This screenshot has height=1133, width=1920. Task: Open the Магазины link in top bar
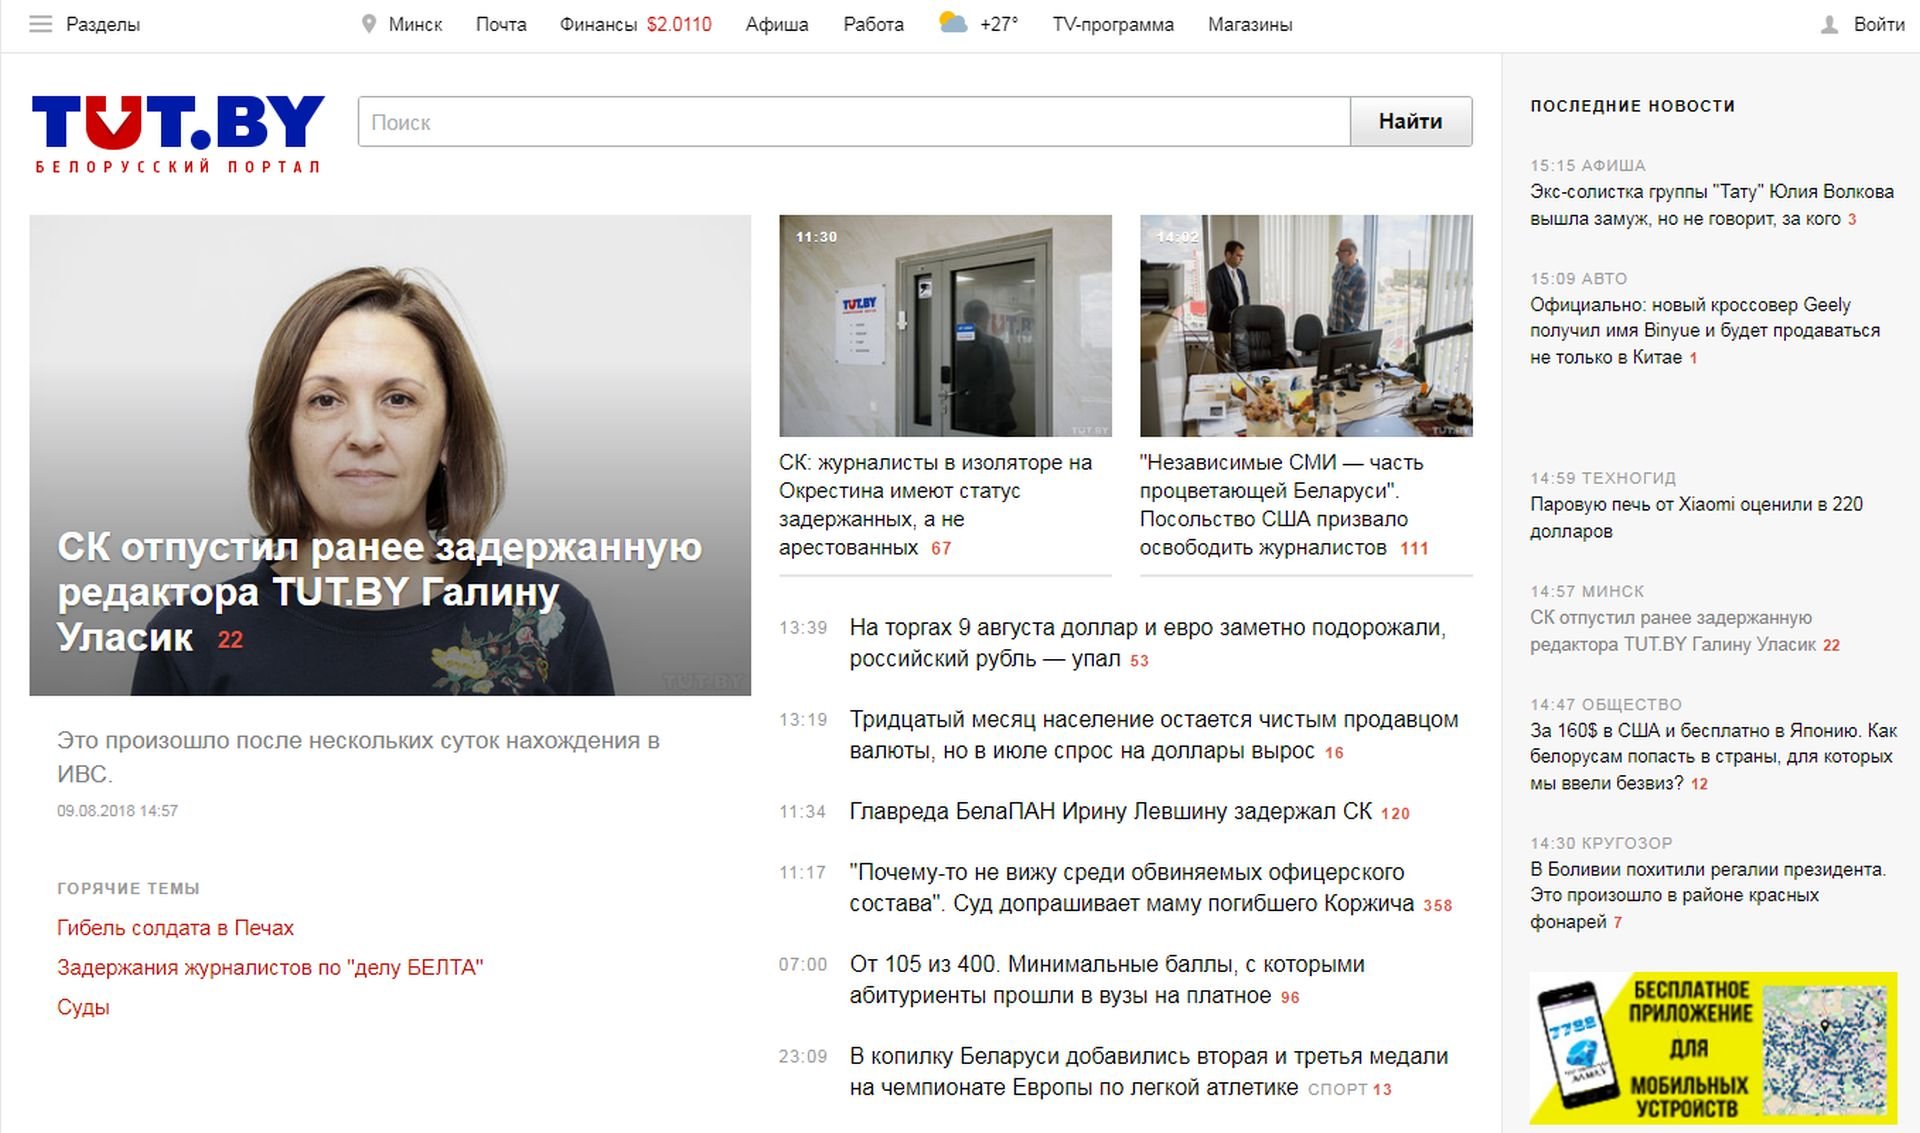click(x=1249, y=24)
